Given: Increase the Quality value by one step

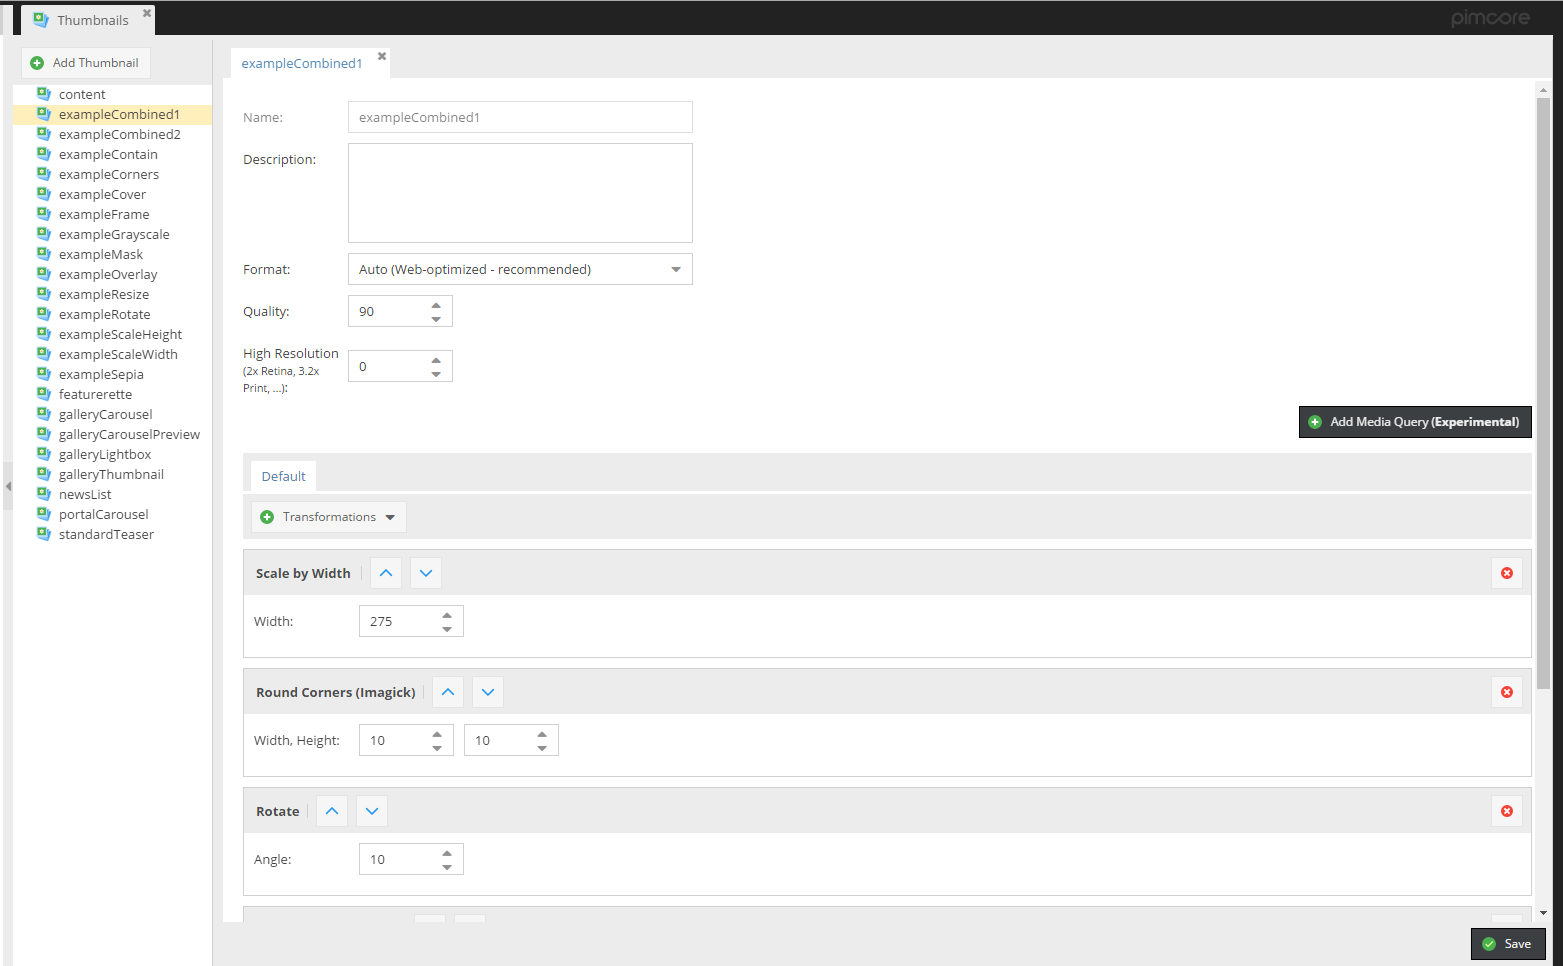Looking at the screenshot, I should (436, 305).
